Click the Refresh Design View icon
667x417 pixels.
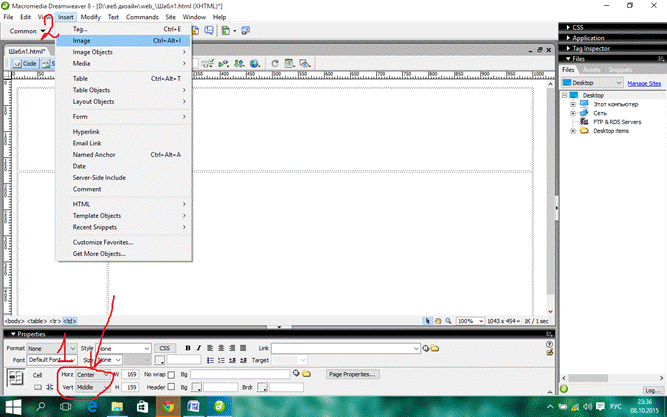coord(275,63)
